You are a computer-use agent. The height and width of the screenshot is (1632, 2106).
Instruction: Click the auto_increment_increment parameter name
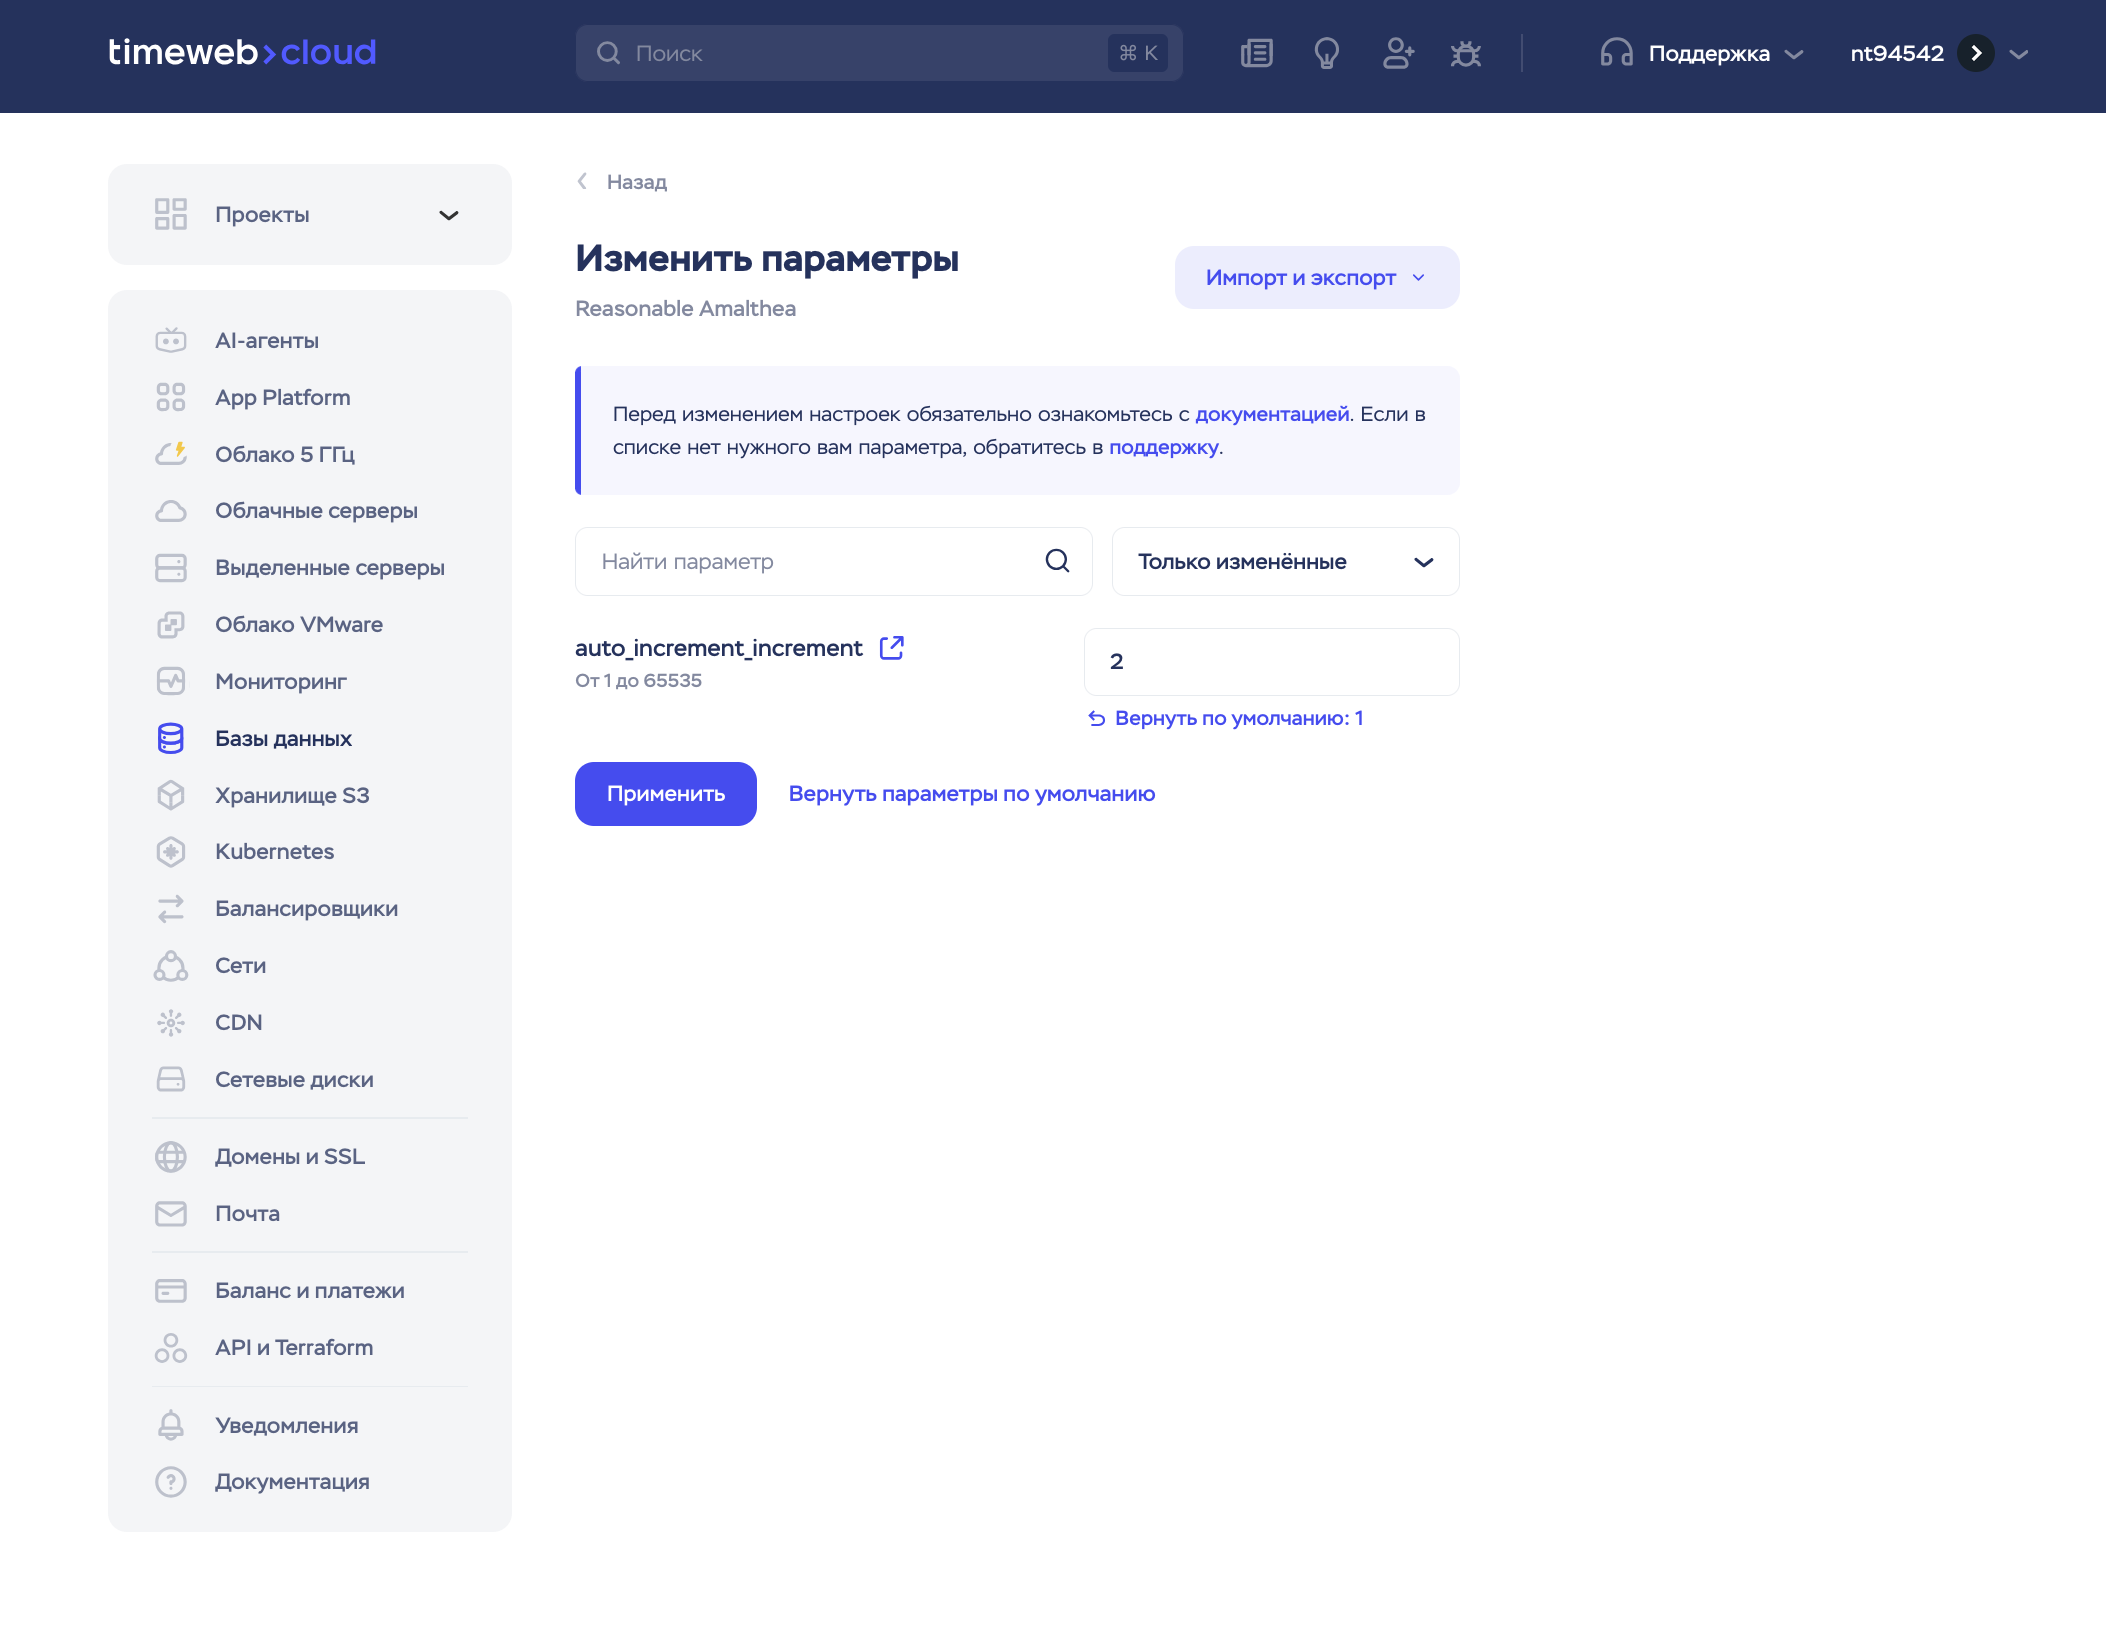pyautogui.click(x=719, y=648)
